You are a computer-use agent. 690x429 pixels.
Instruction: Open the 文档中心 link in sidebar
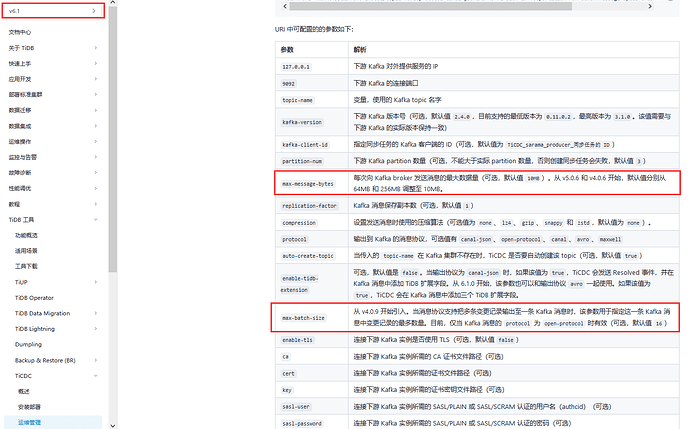pos(20,32)
